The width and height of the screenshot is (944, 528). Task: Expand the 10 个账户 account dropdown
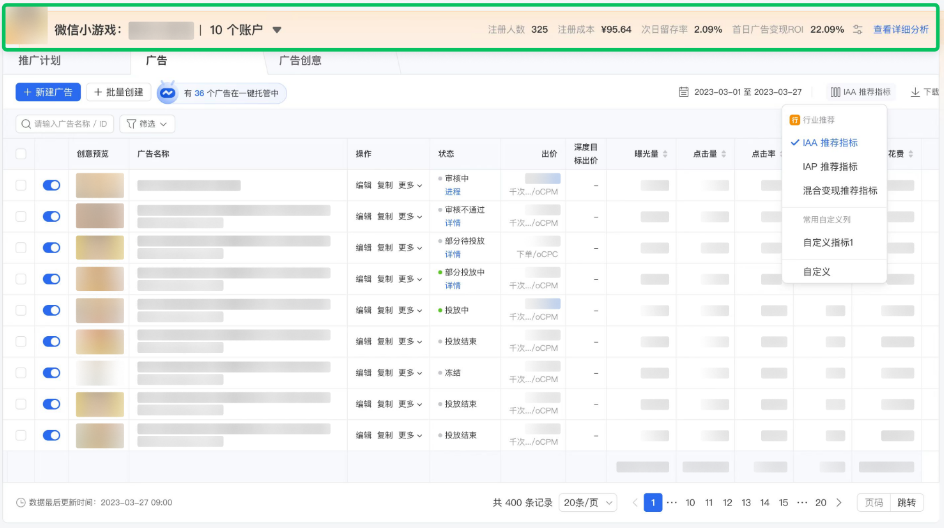pos(245,30)
